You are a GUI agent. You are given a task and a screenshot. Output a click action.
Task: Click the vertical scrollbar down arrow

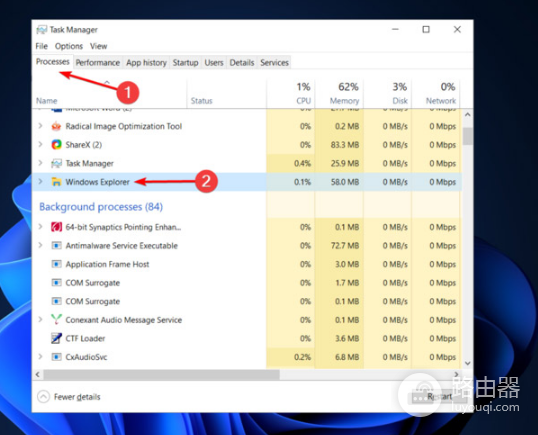[467, 363]
